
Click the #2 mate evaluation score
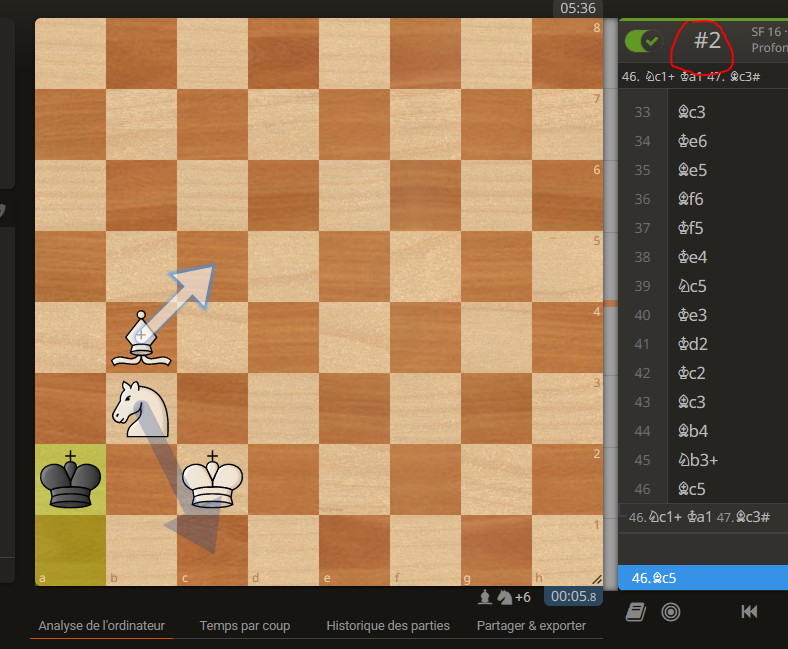click(707, 41)
